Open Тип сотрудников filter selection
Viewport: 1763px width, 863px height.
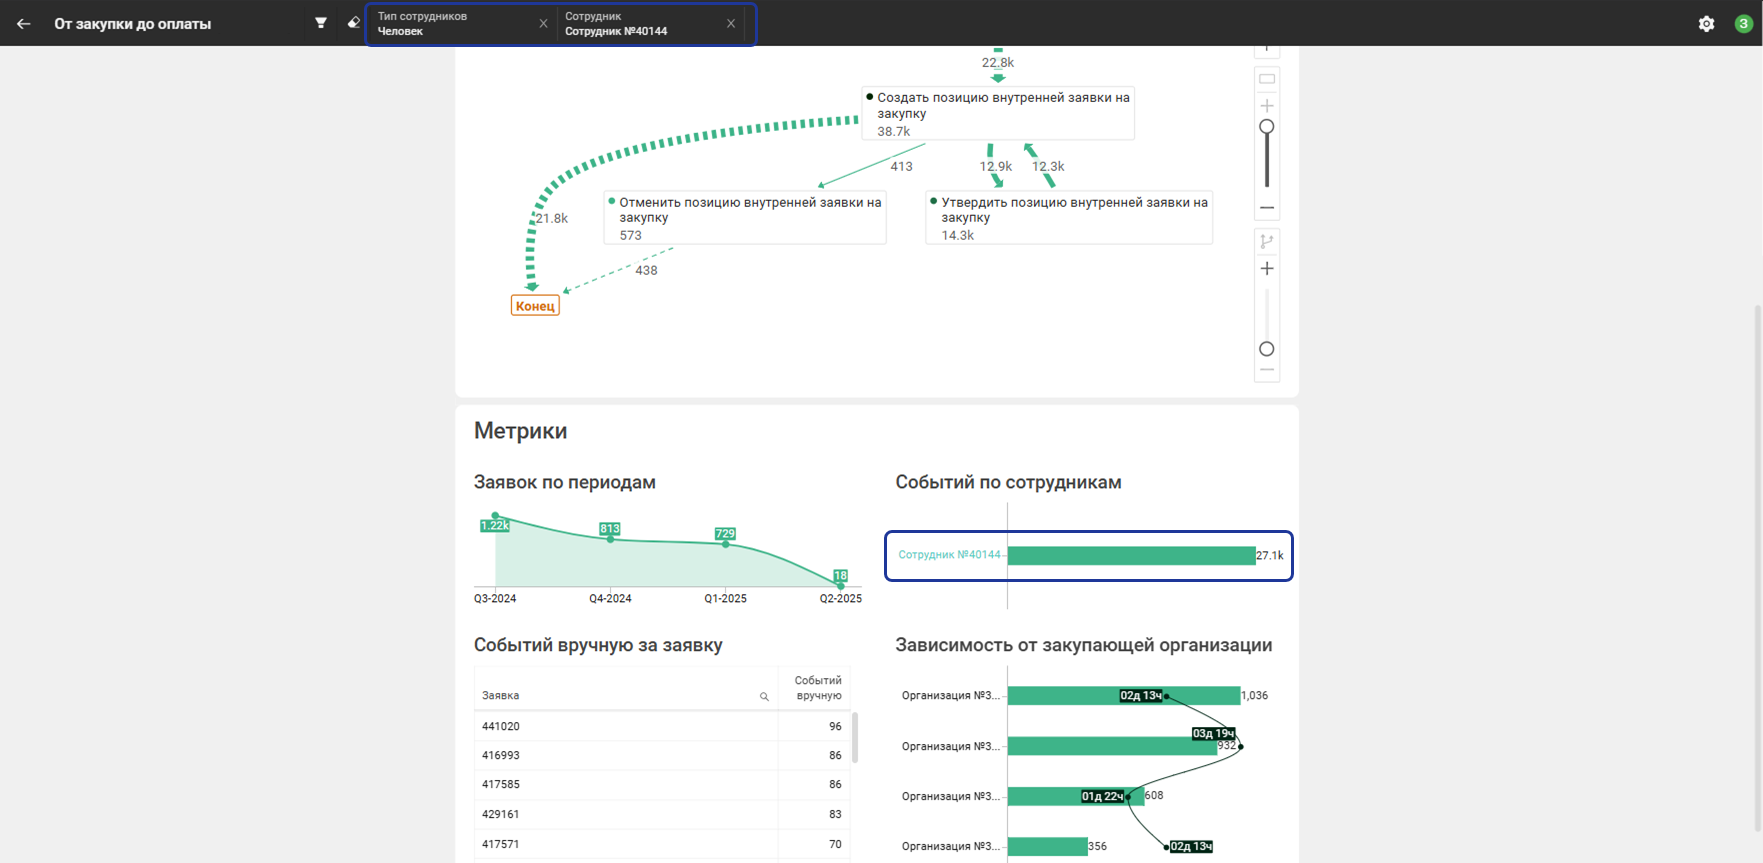tap(455, 24)
